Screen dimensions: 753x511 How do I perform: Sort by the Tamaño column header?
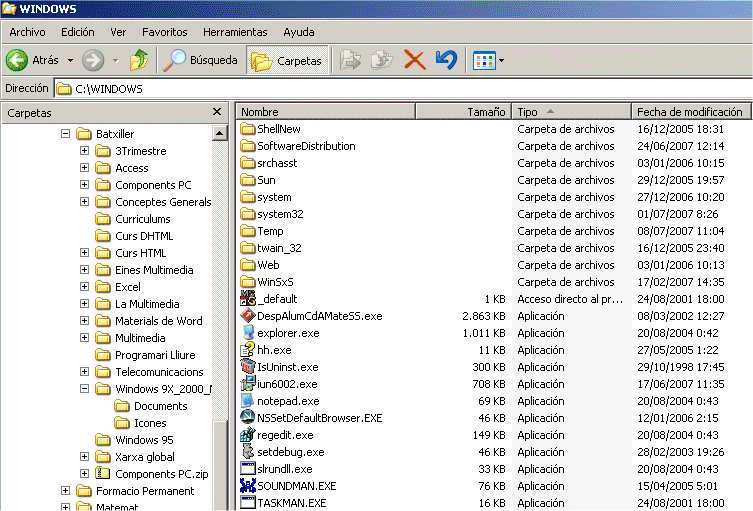click(473, 112)
